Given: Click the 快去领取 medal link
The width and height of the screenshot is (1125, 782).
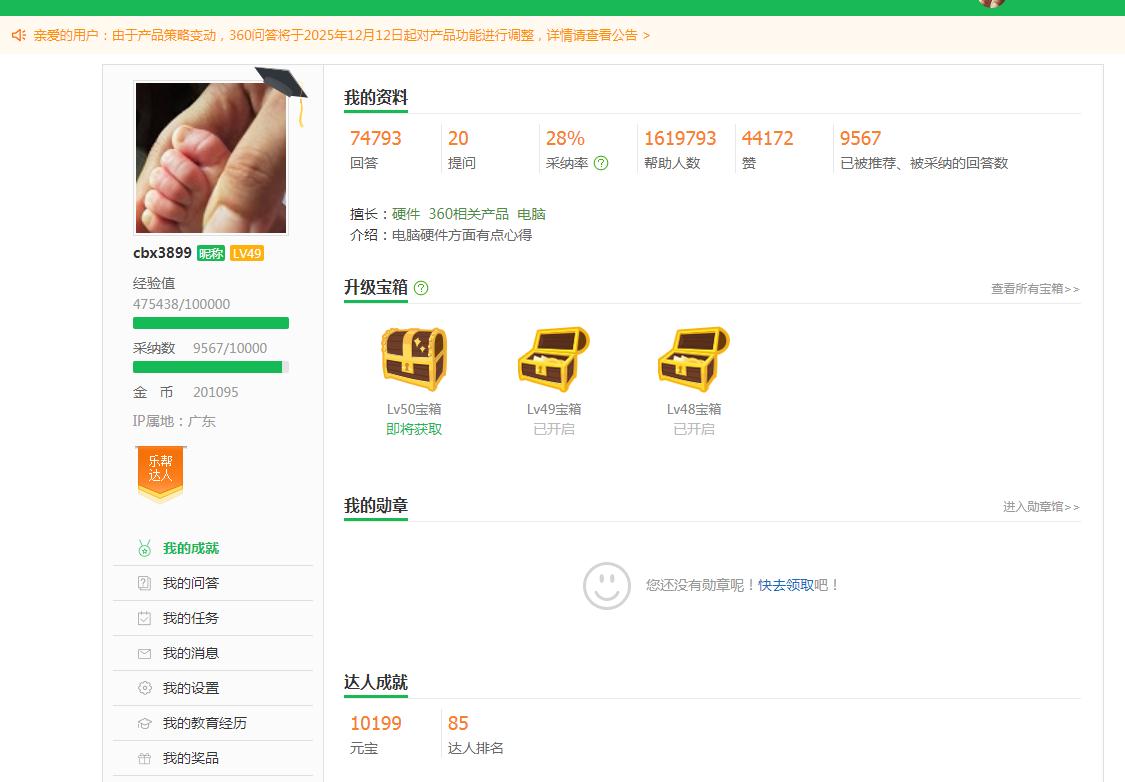Looking at the screenshot, I should [786, 585].
